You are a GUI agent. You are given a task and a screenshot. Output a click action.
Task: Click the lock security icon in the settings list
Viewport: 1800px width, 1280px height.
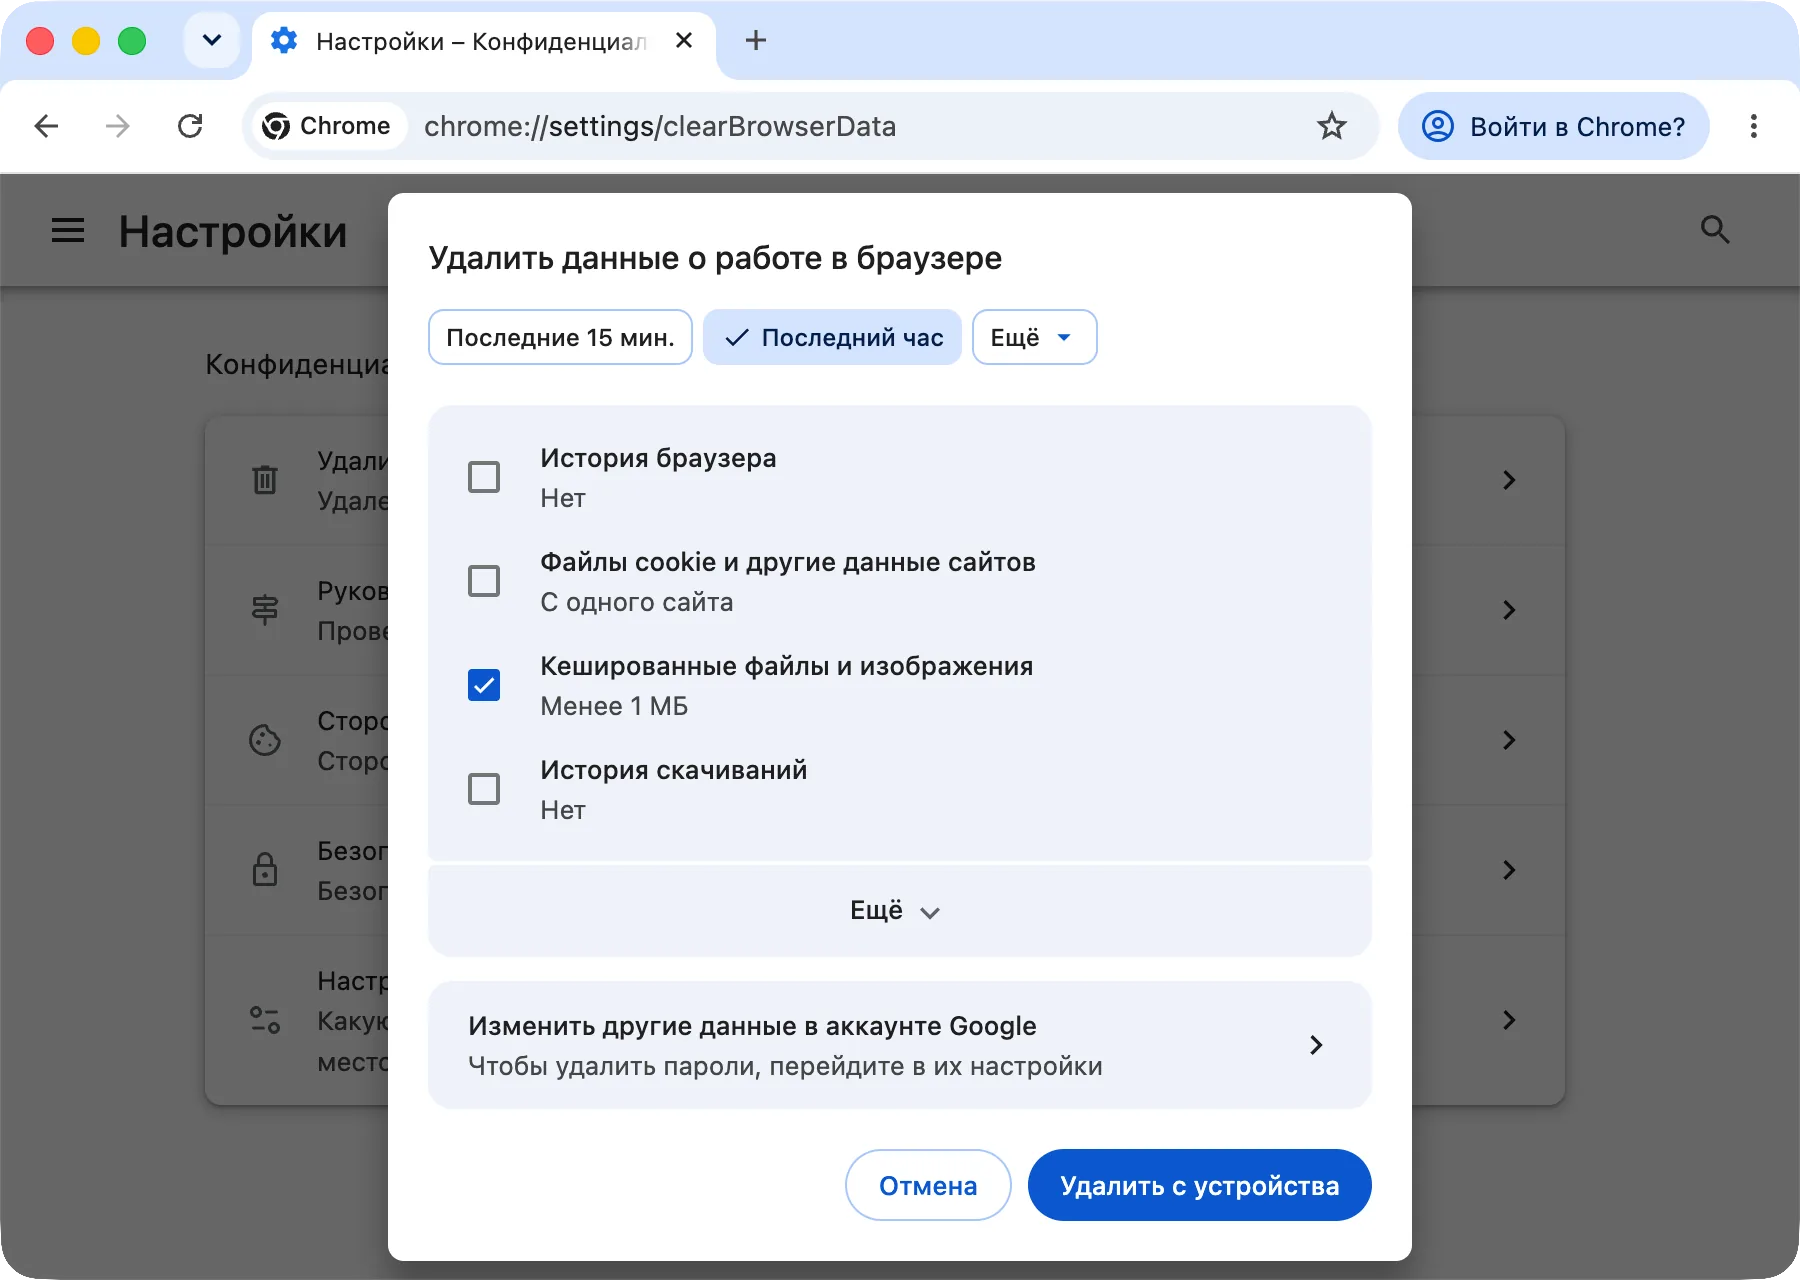click(265, 870)
